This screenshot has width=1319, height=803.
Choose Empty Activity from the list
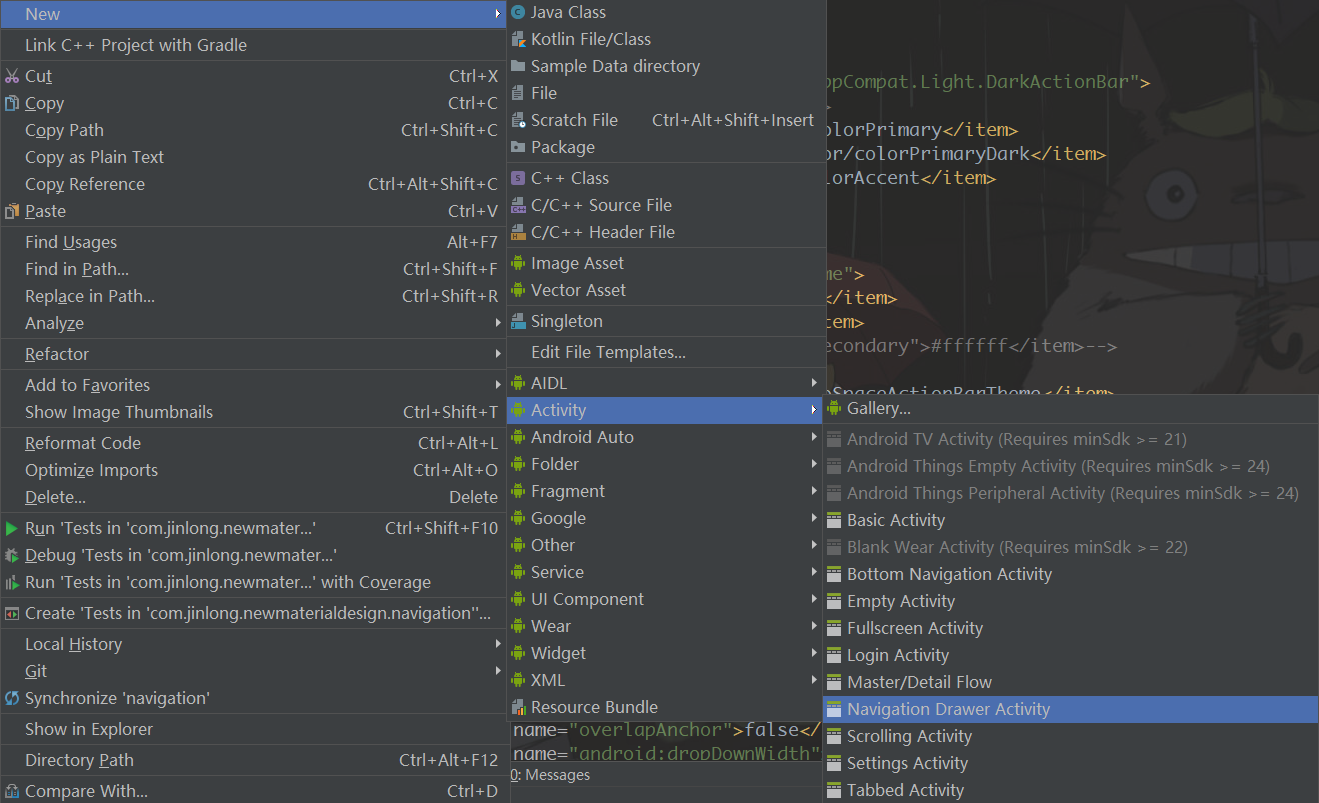(1070, 601)
